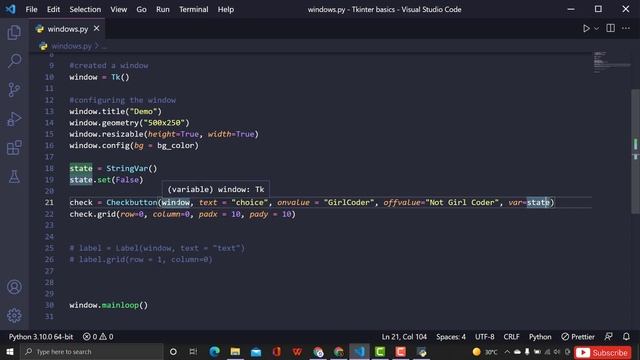Viewport: 640px width, 360px height.
Task: Click the Ln 21, Col 104 status
Action: click(404, 337)
